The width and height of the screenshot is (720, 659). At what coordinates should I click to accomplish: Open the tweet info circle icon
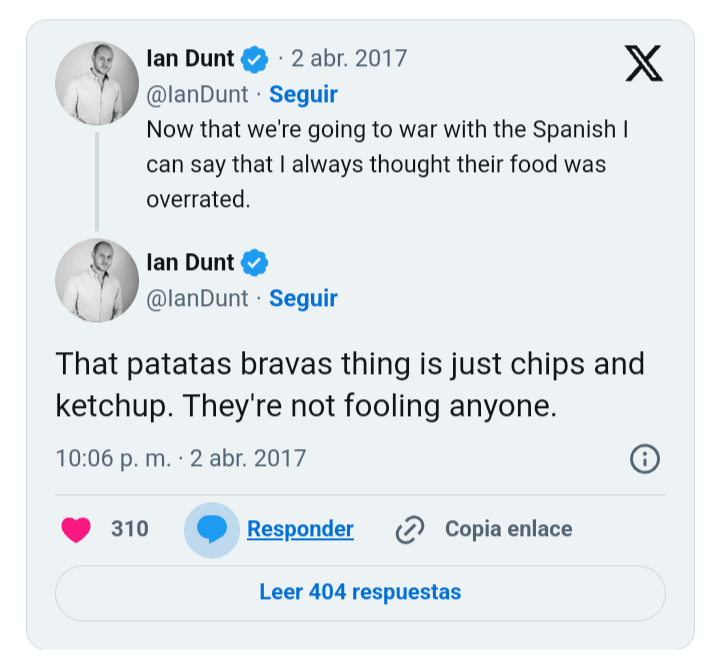[645, 459]
